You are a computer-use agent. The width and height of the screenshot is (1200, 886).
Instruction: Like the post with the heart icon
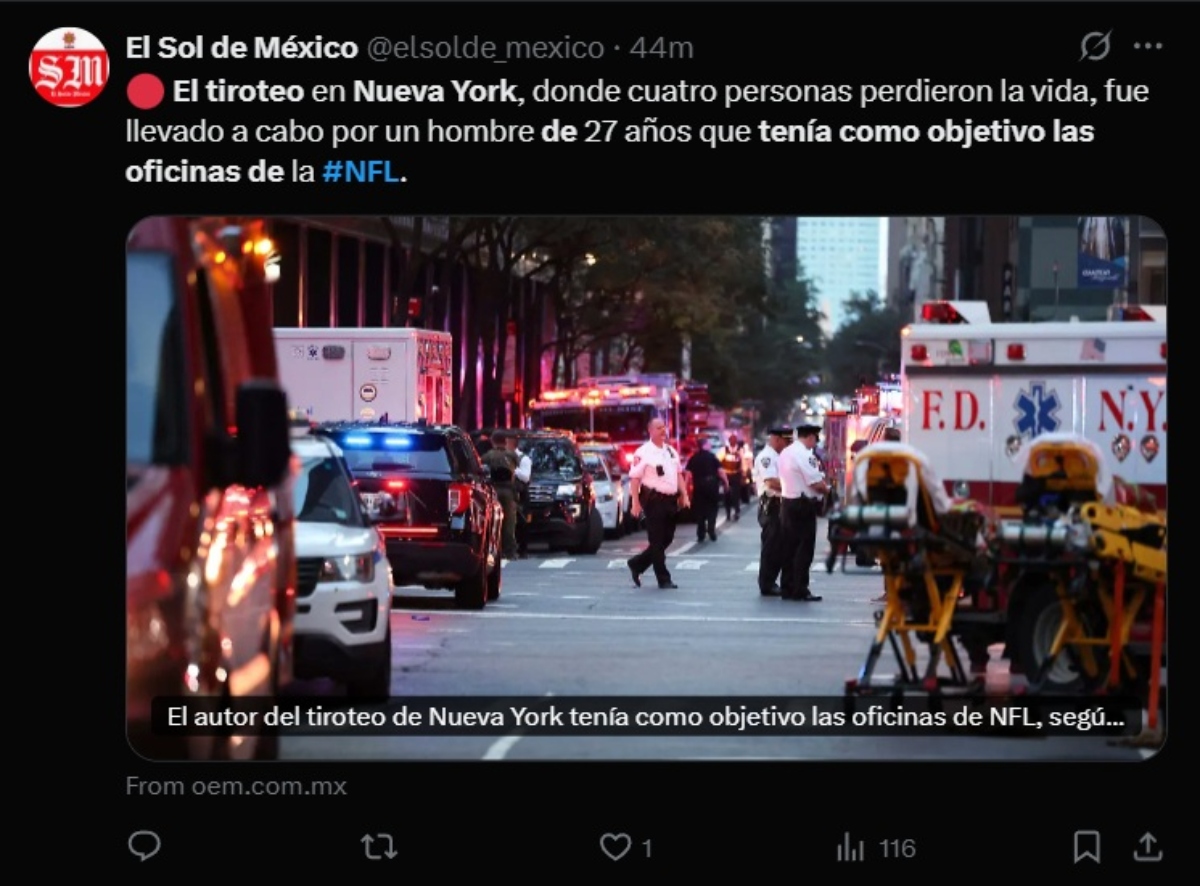(x=615, y=848)
